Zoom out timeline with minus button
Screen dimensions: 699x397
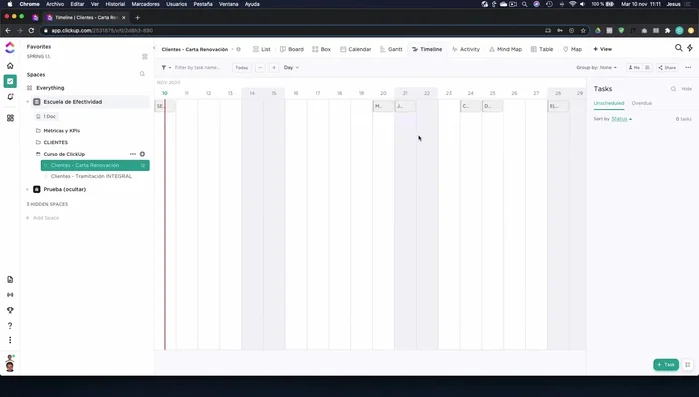[x=260, y=68]
